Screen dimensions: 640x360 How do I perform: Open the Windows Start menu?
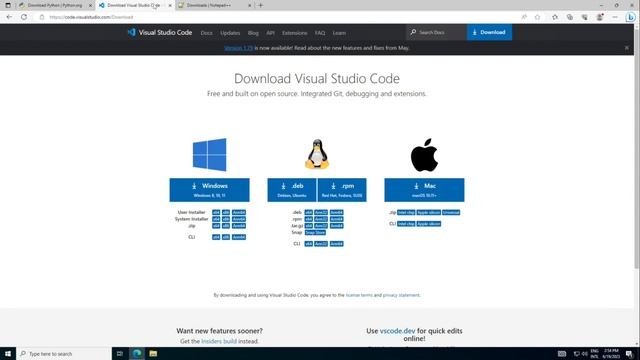[8, 353]
